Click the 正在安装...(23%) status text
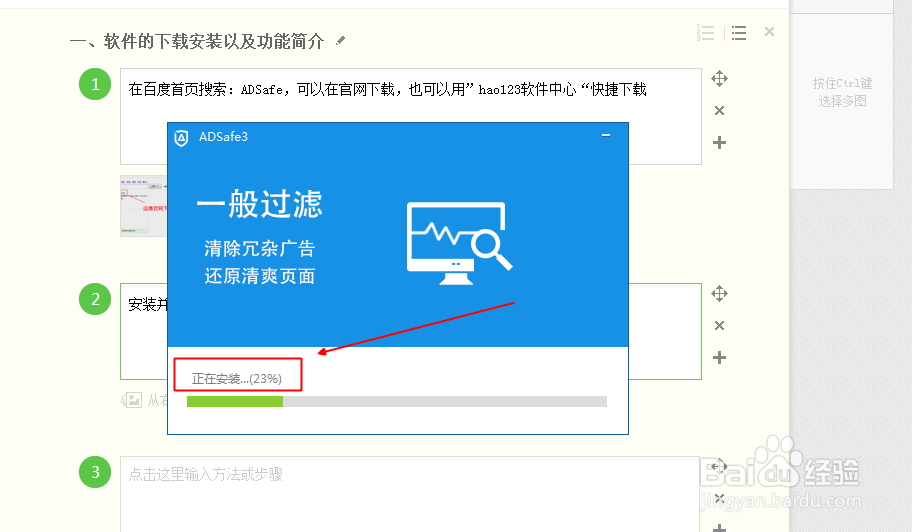The height and width of the screenshot is (532, 912). 237,379
